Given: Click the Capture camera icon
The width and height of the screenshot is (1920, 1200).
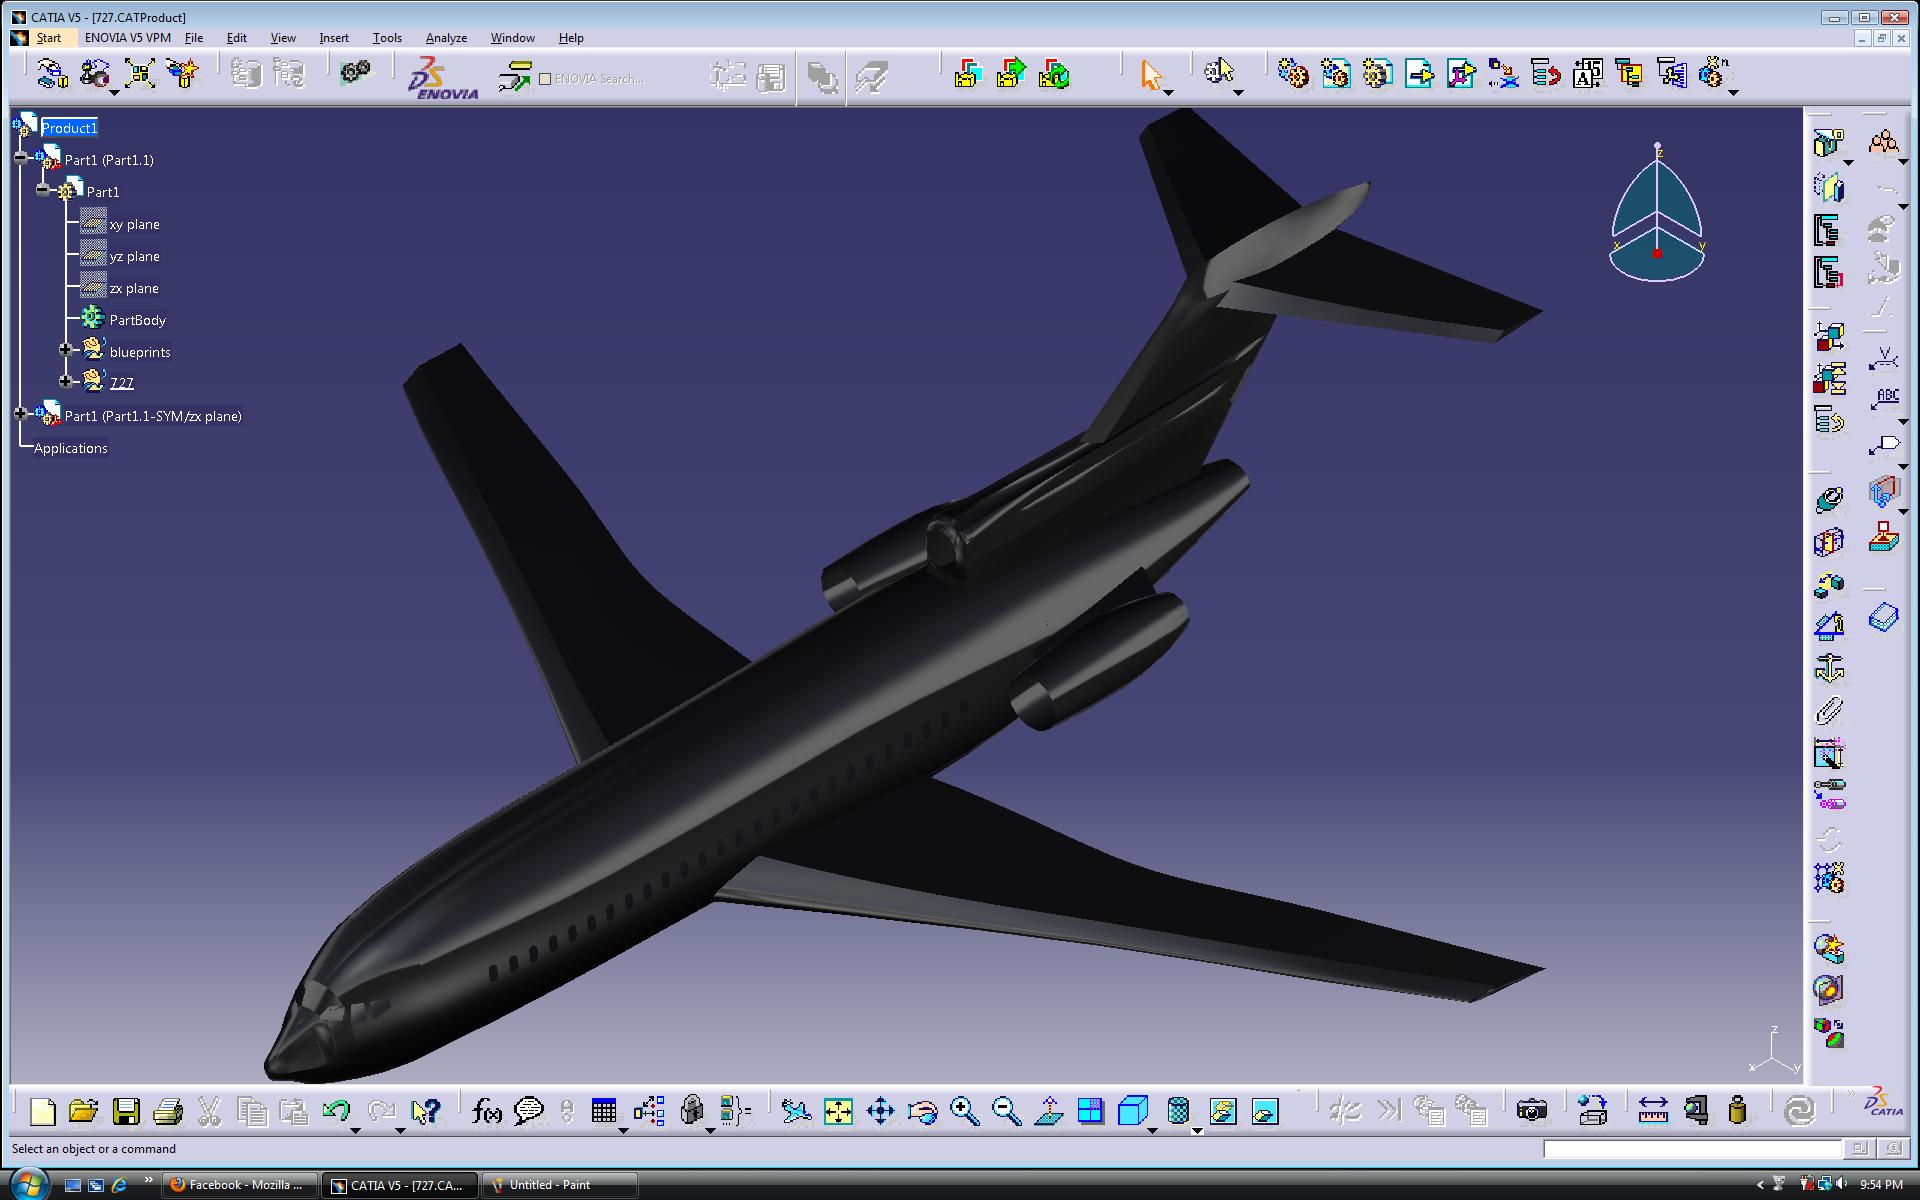Looking at the screenshot, I should tap(1531, 1111).
